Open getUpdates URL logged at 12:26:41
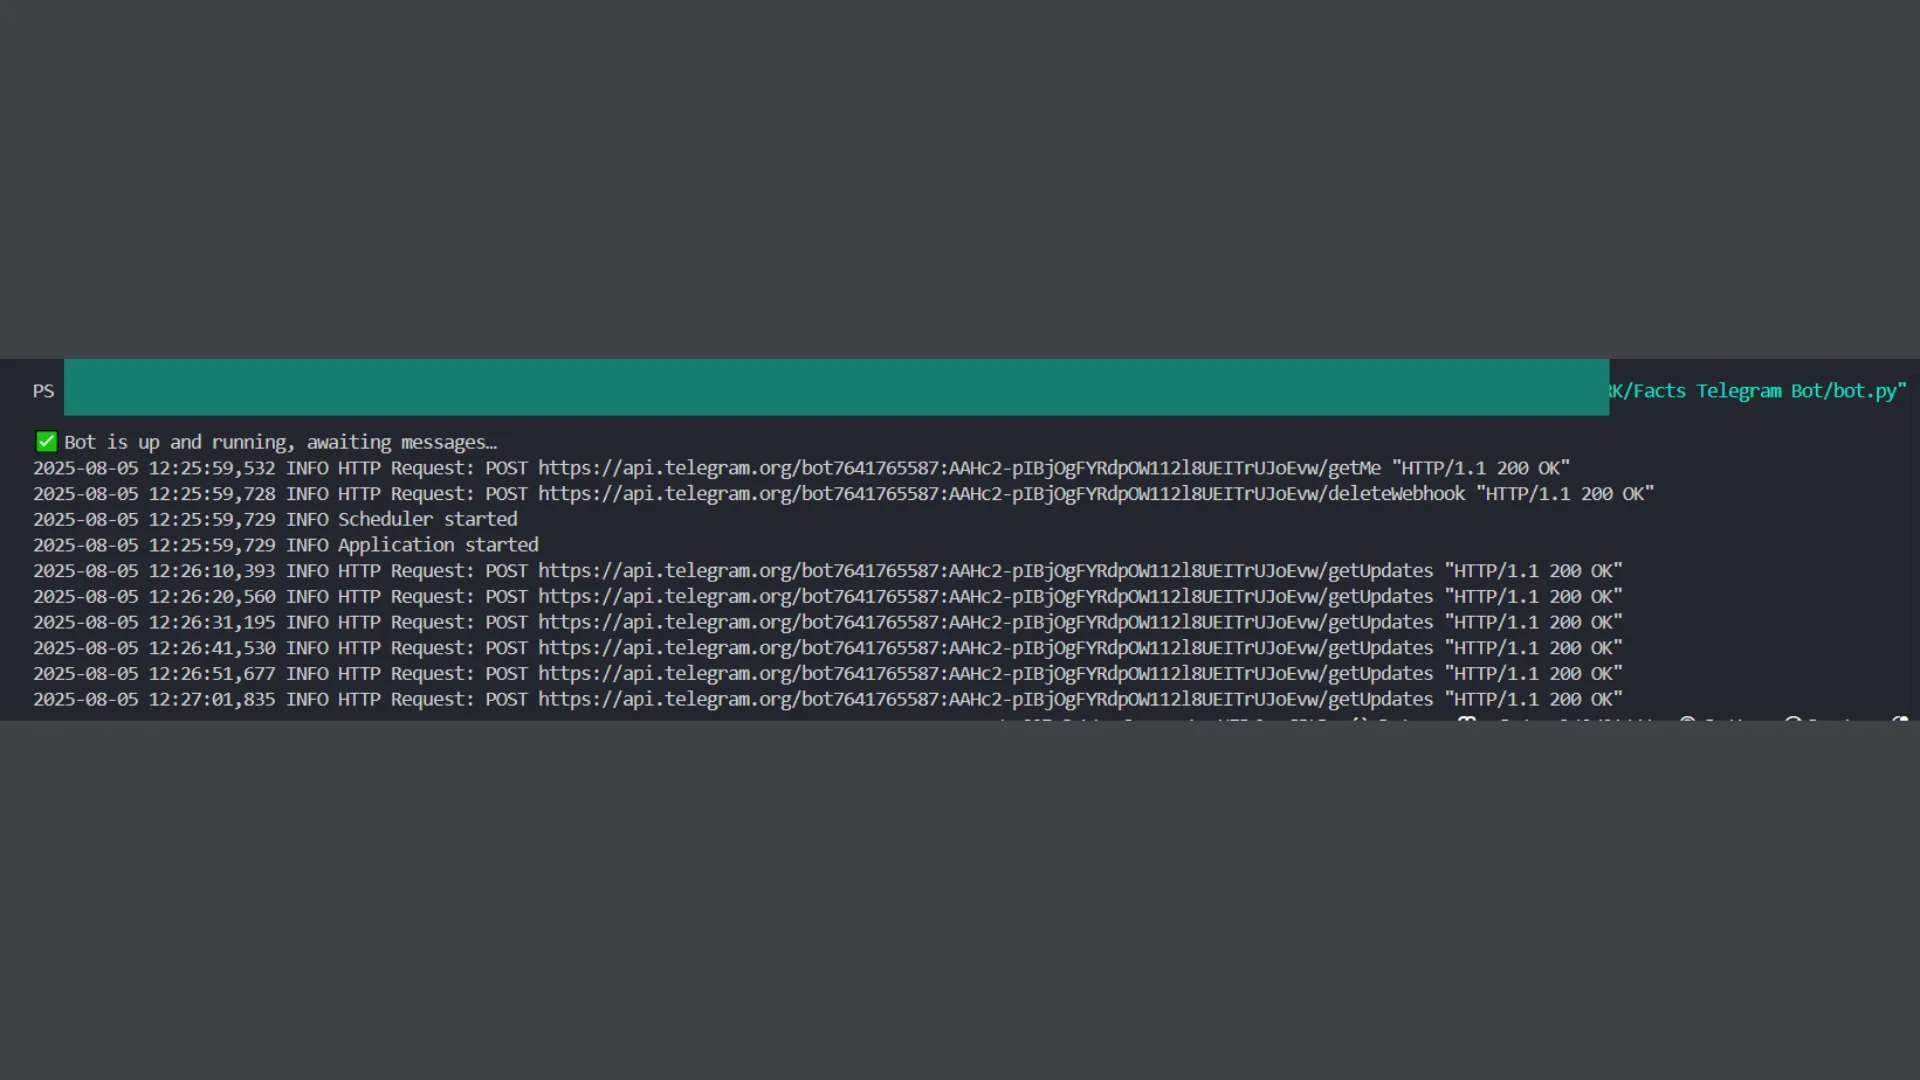 pos(985,648)
